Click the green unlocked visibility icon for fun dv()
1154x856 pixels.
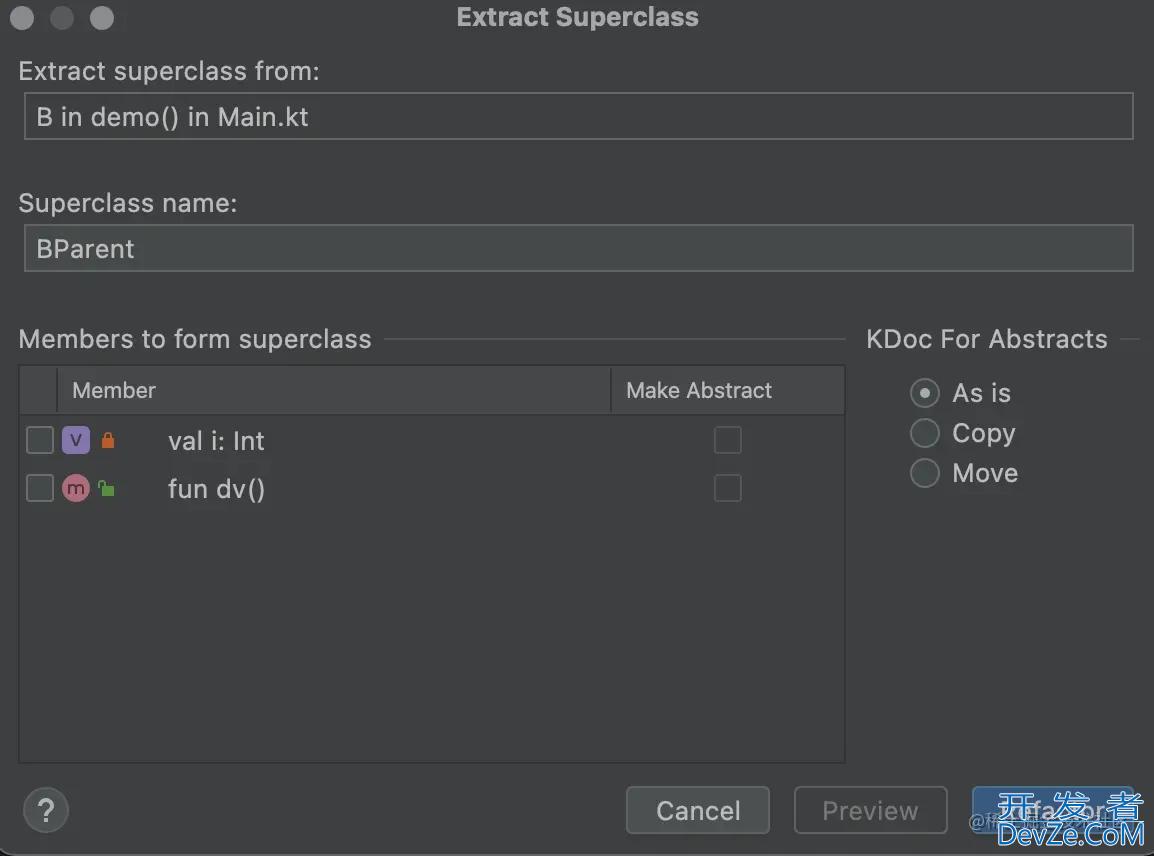(106, 488)
